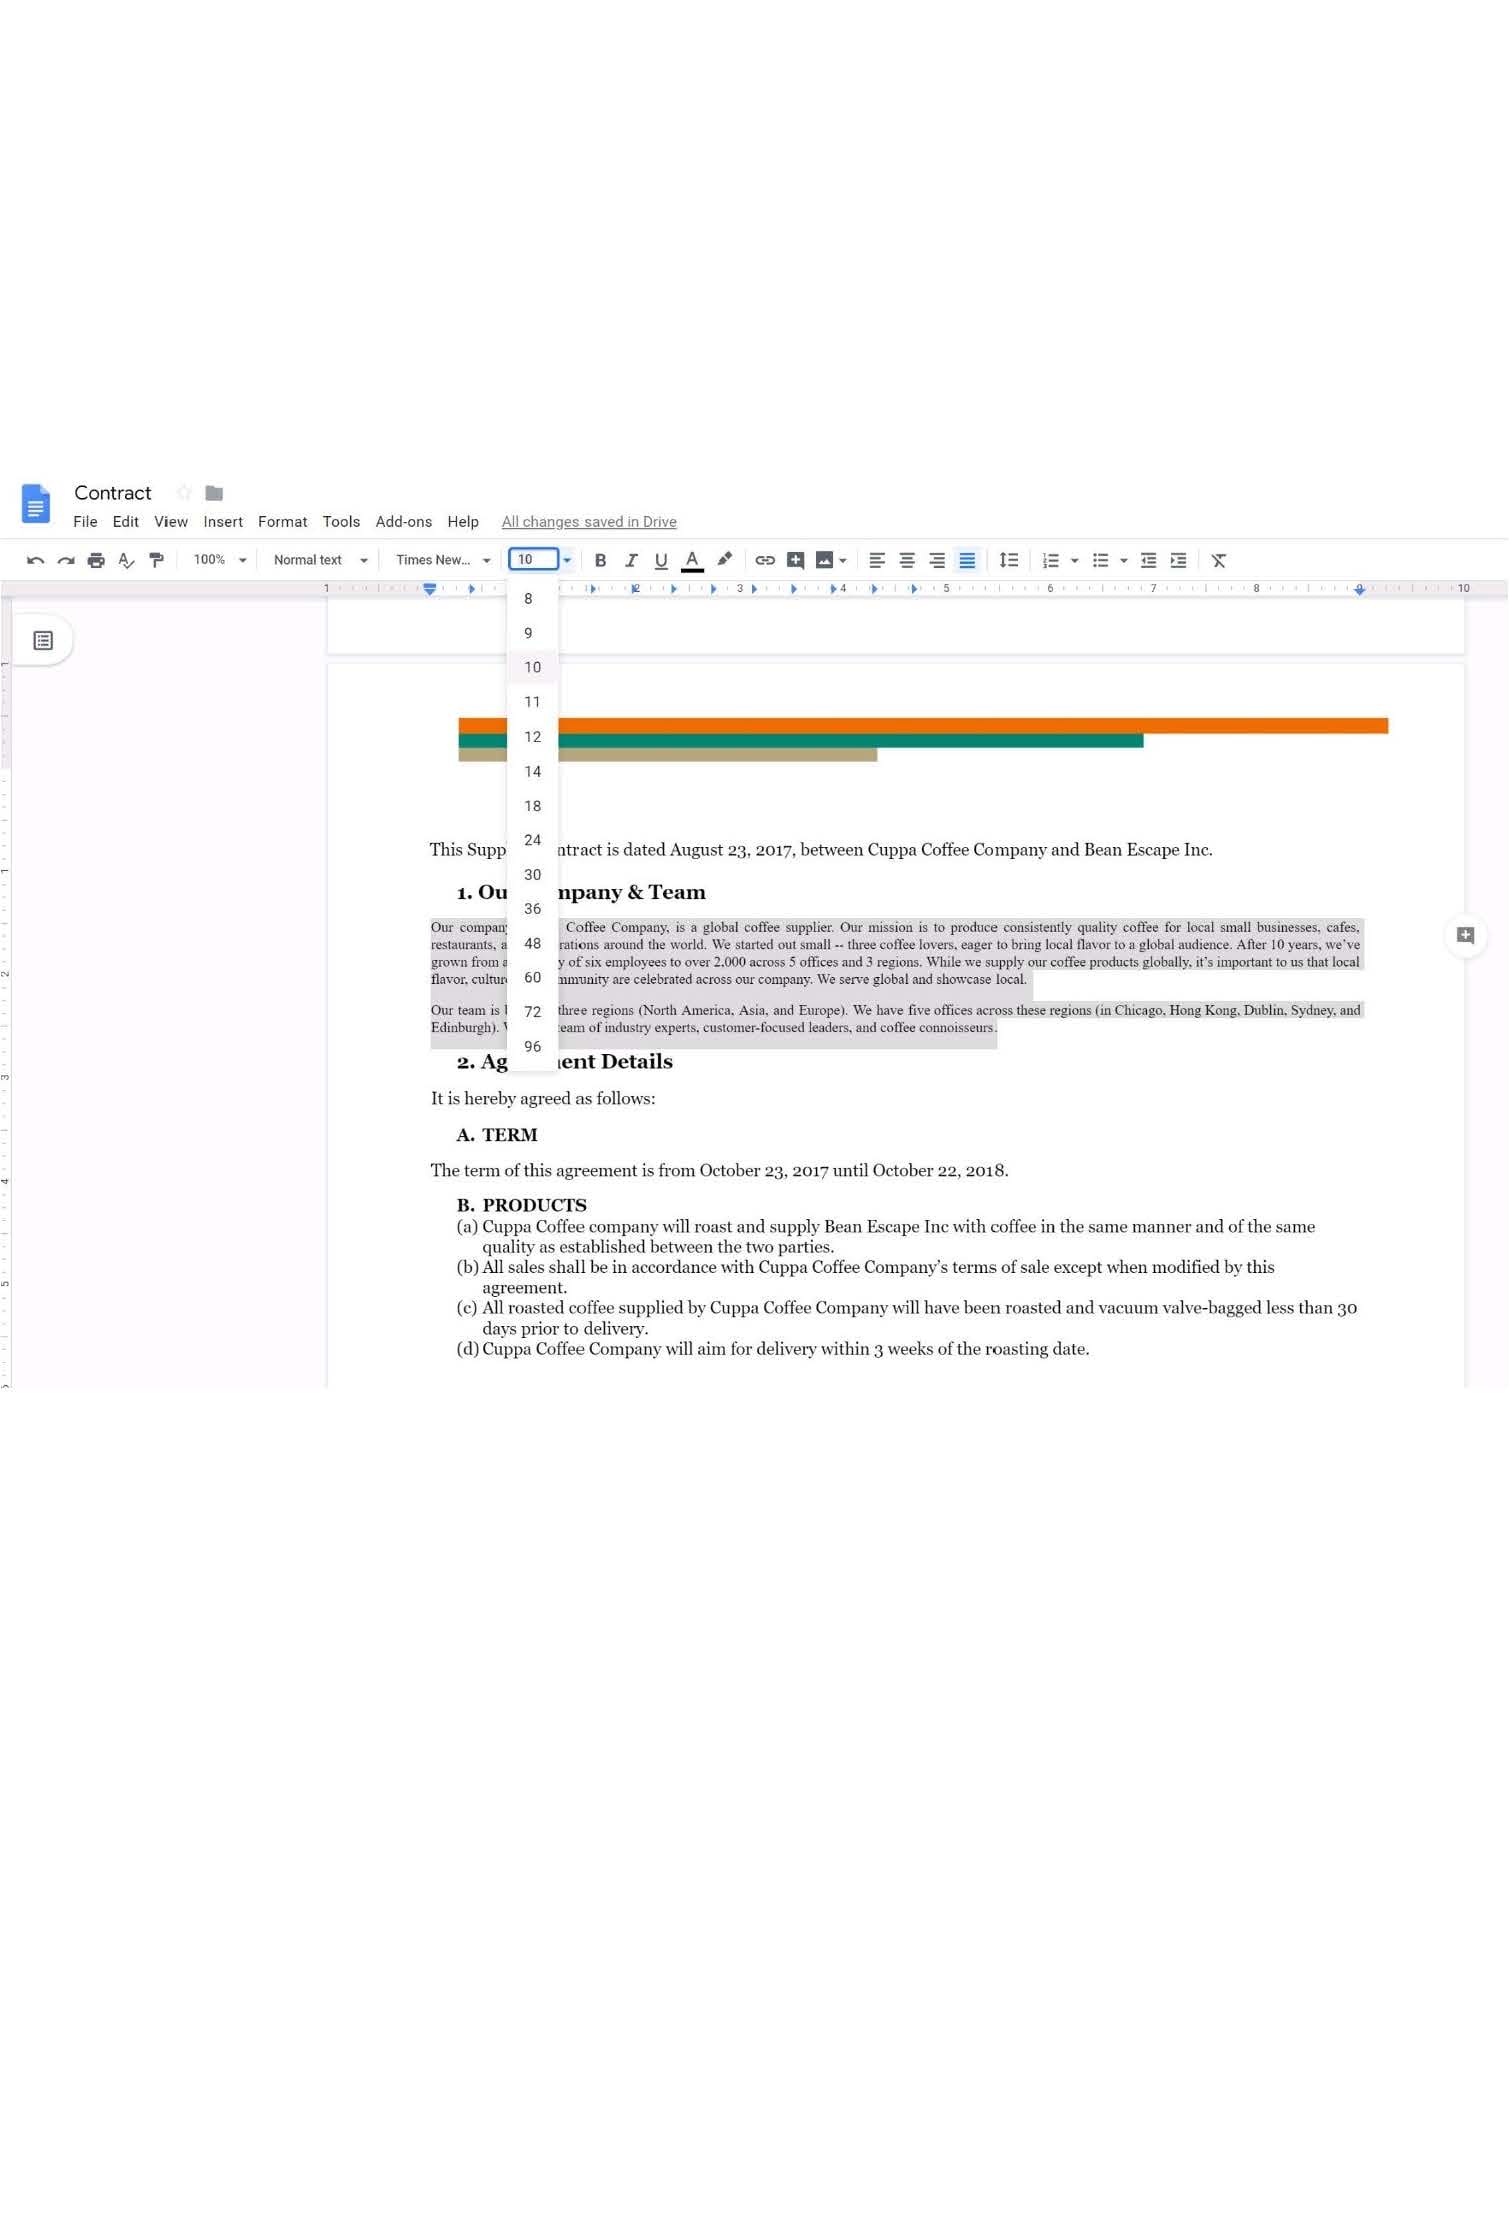The height and width of the screenshot is (2215, 1509).
Task: Open the Normal text style dropdown
Action: (x=321, y=560)
